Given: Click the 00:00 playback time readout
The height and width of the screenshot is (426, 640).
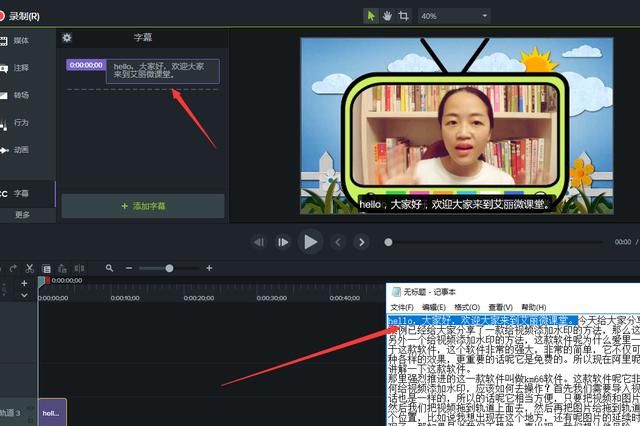Looking at the screenshot, I should point(623,242).
